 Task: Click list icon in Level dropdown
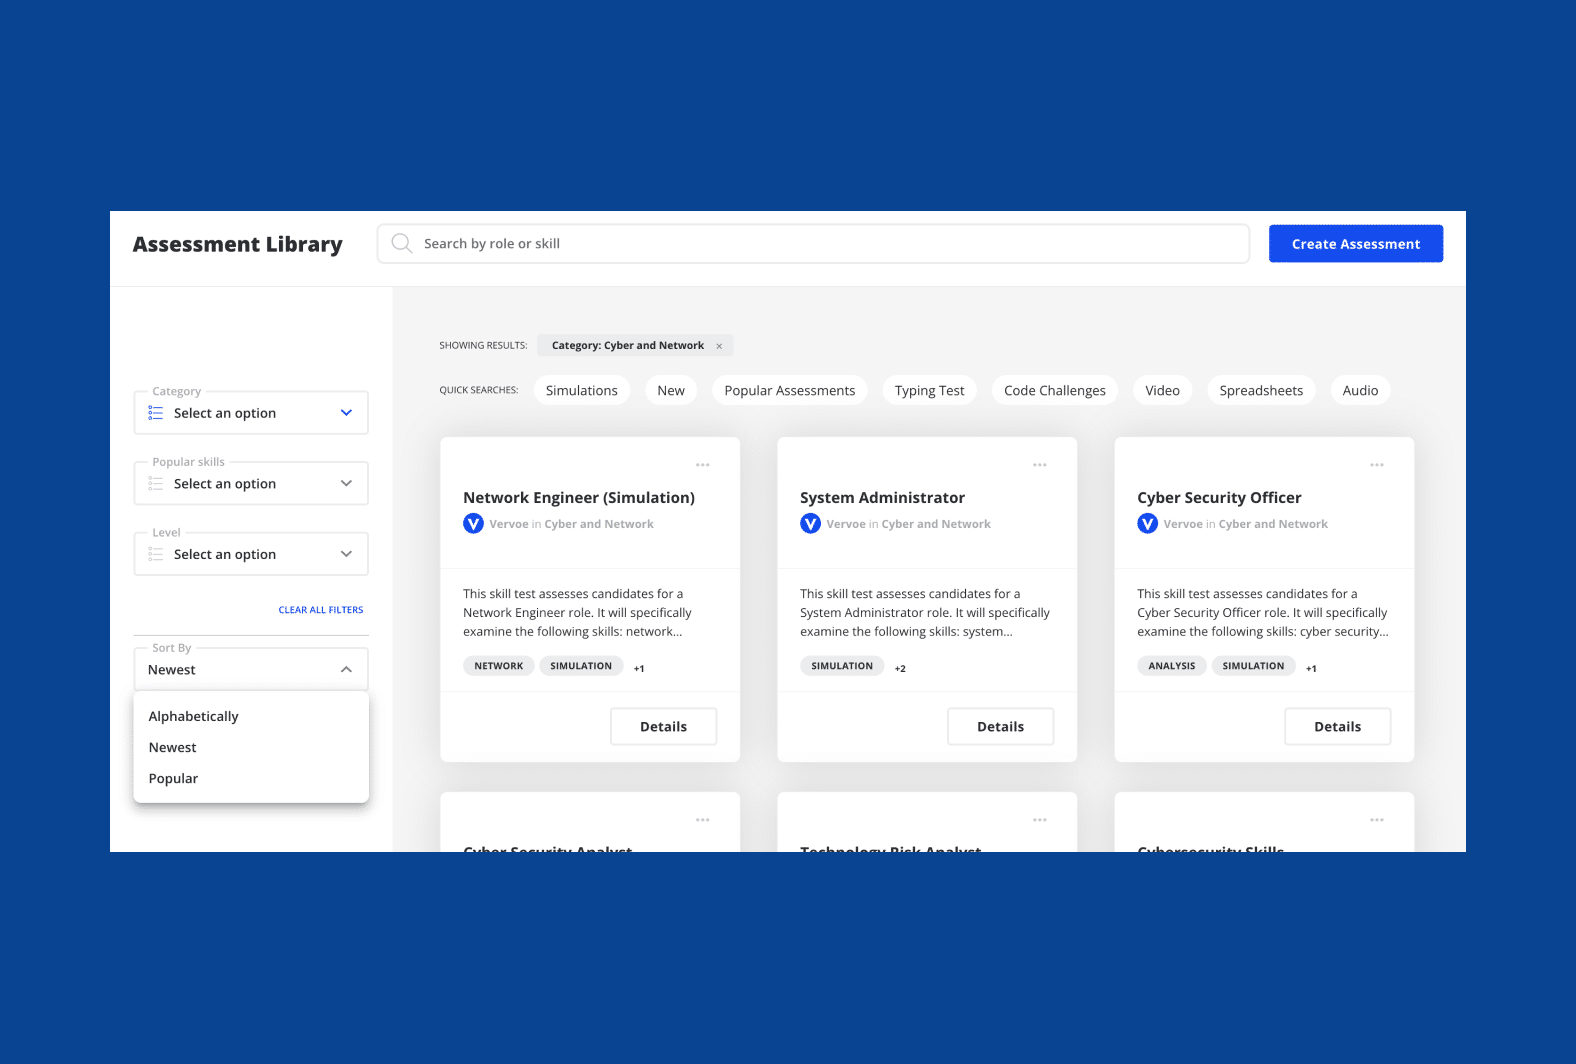156,554
